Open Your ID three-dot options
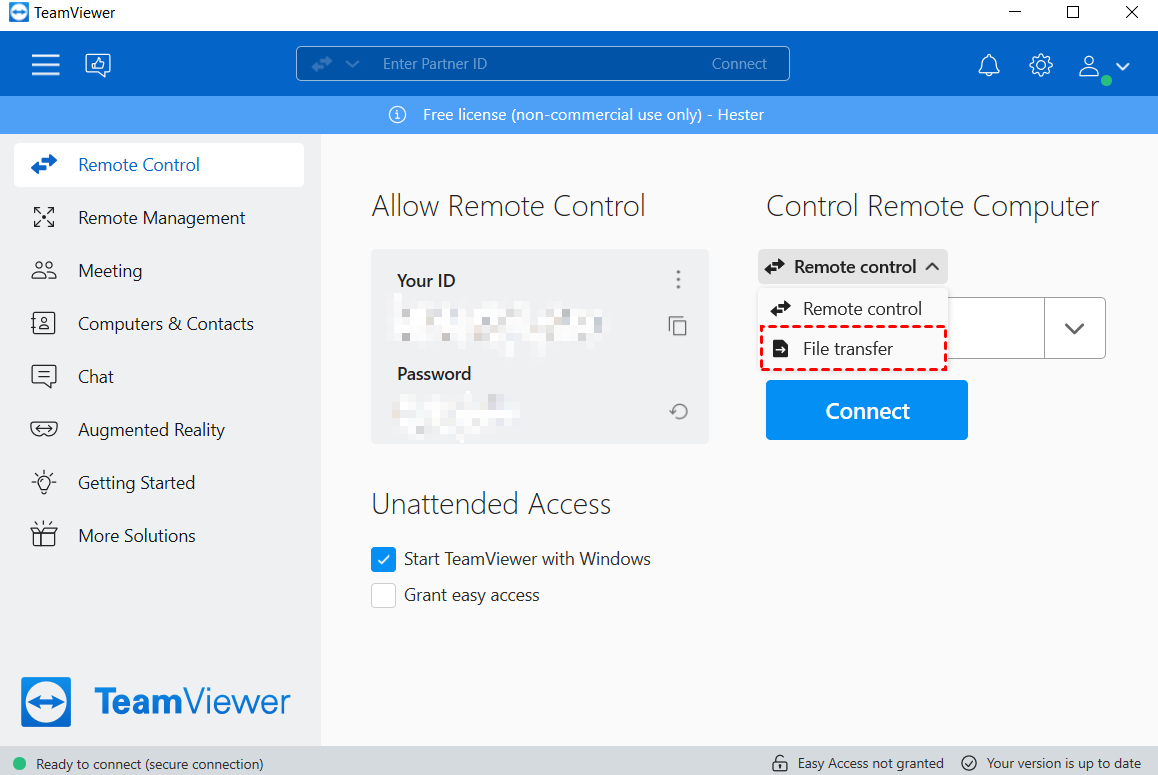1158x775 pixels. pyautogui.click(x=678, y=280)
